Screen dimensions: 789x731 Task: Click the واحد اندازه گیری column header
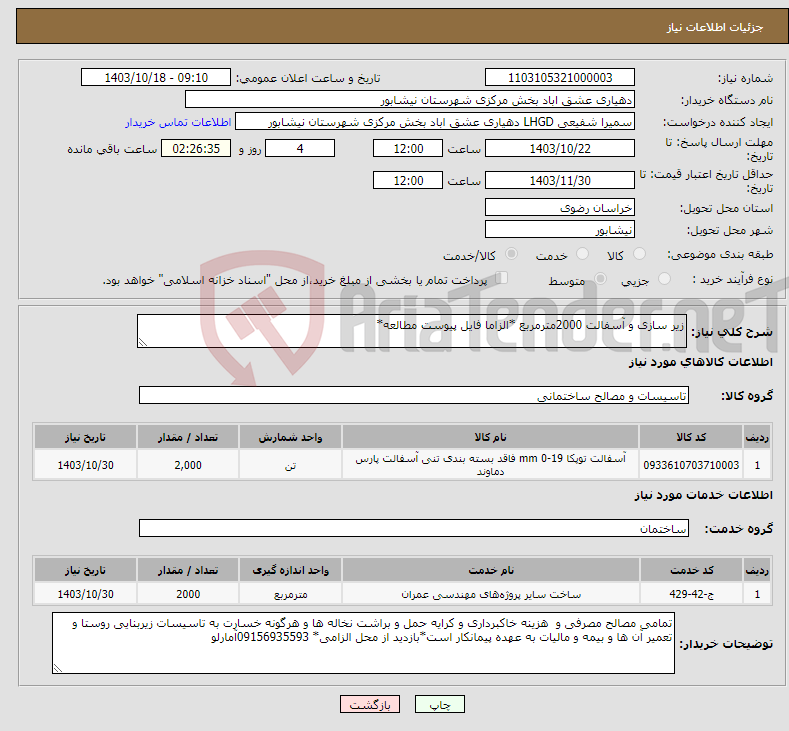(x=290, y=570)
